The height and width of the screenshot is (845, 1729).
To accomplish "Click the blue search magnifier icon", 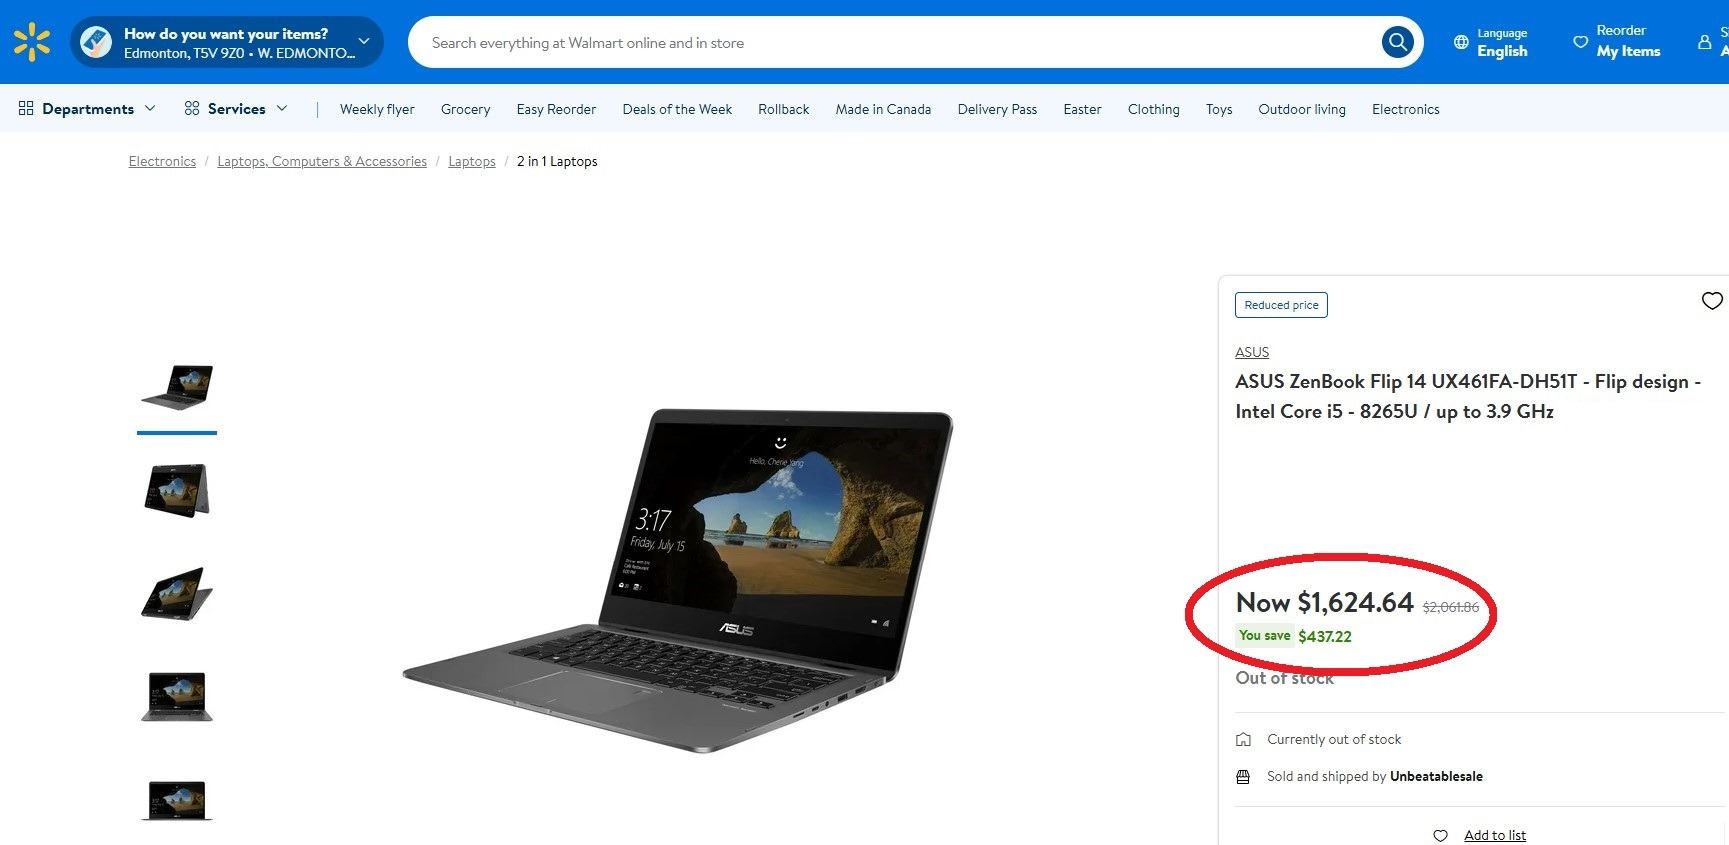I will pos(1397,42).
